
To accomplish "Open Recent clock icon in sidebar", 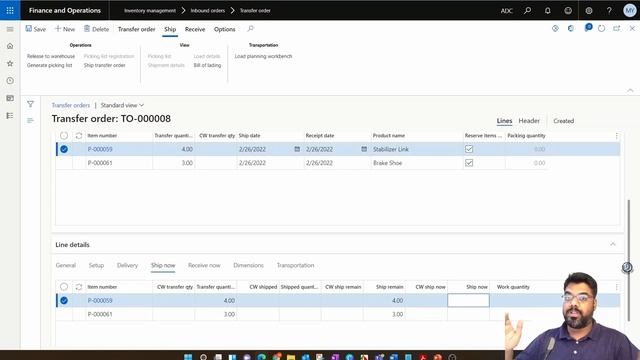I will [10, 81].
